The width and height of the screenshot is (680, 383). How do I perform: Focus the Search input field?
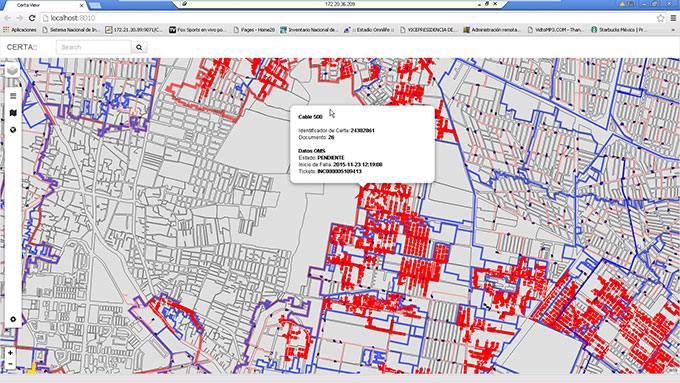click(x=94, y=47)
